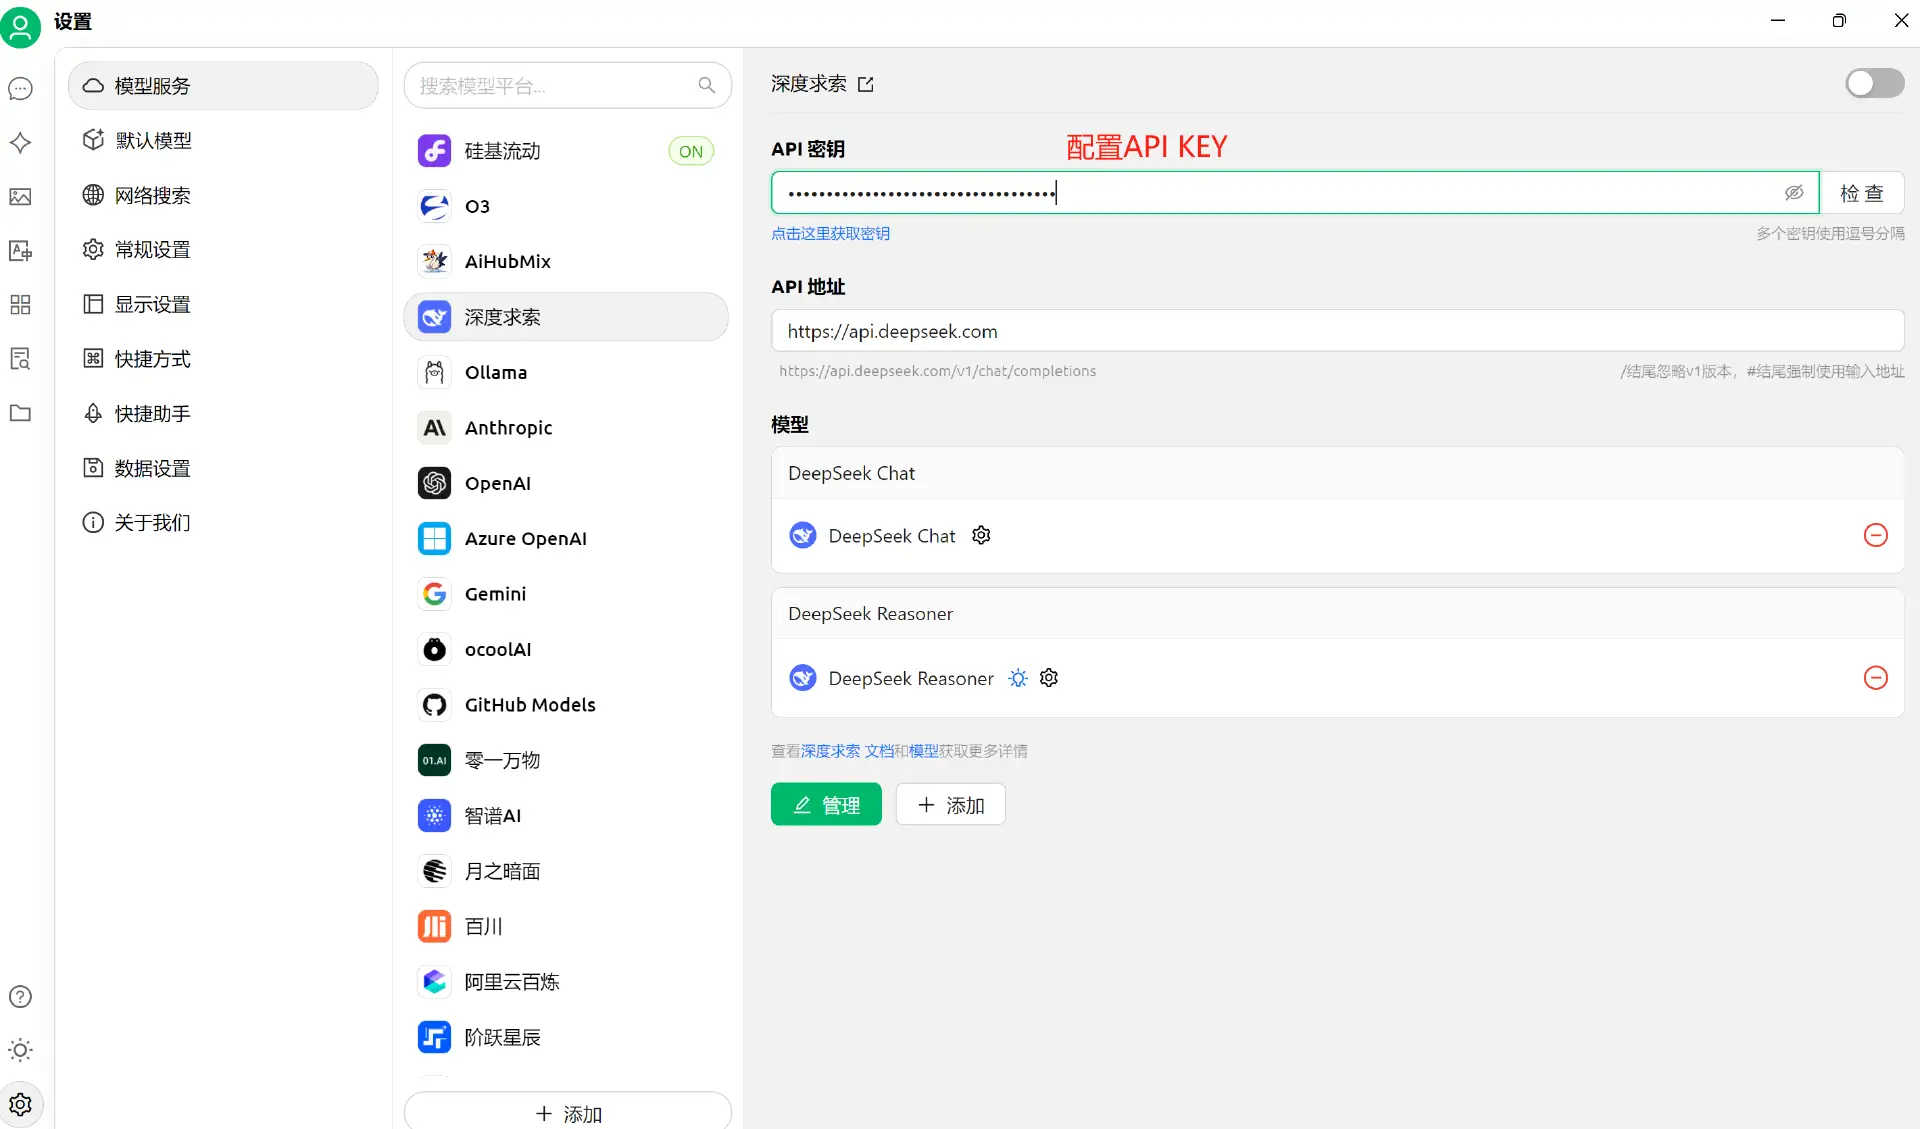Select the 阿里云百炼 provider

pyautogui.click(x=566, y=982)
